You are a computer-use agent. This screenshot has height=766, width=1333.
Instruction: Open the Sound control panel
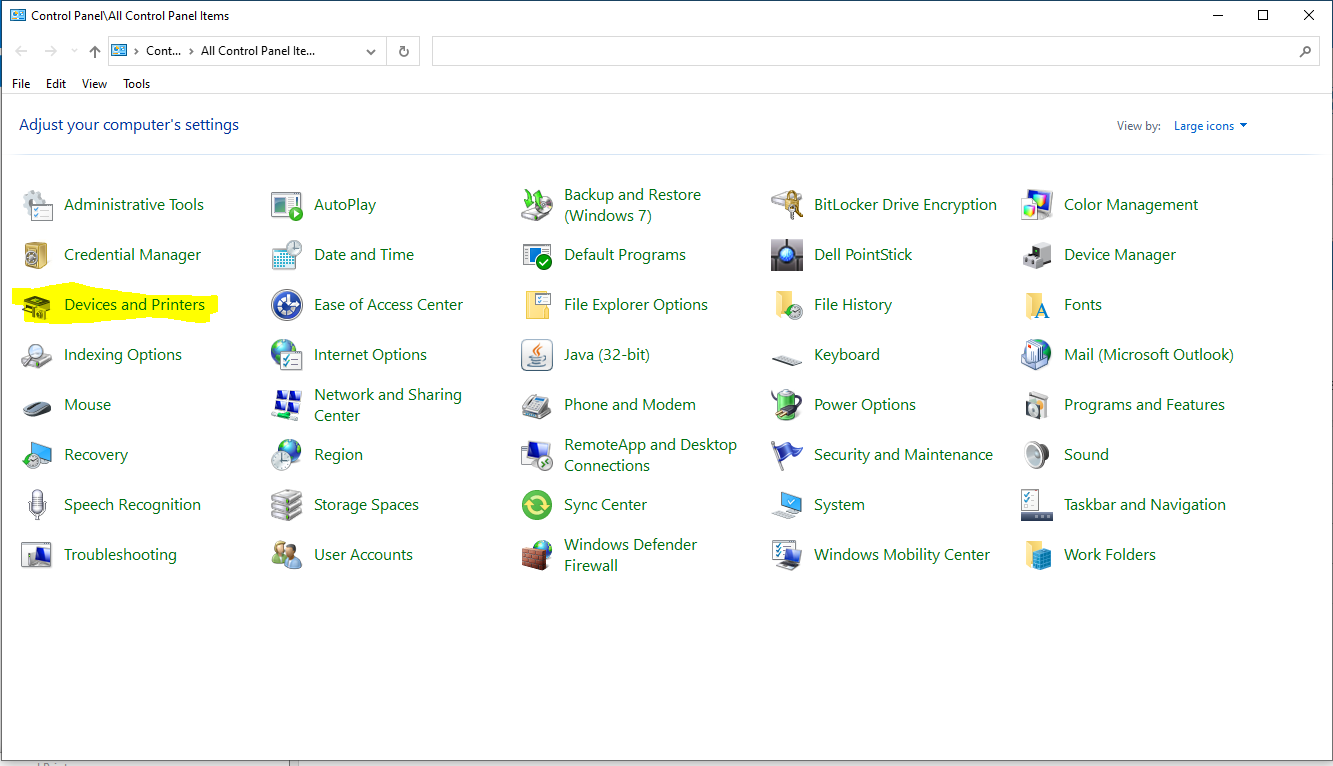pyautogui.click(x=1085, y=454)
